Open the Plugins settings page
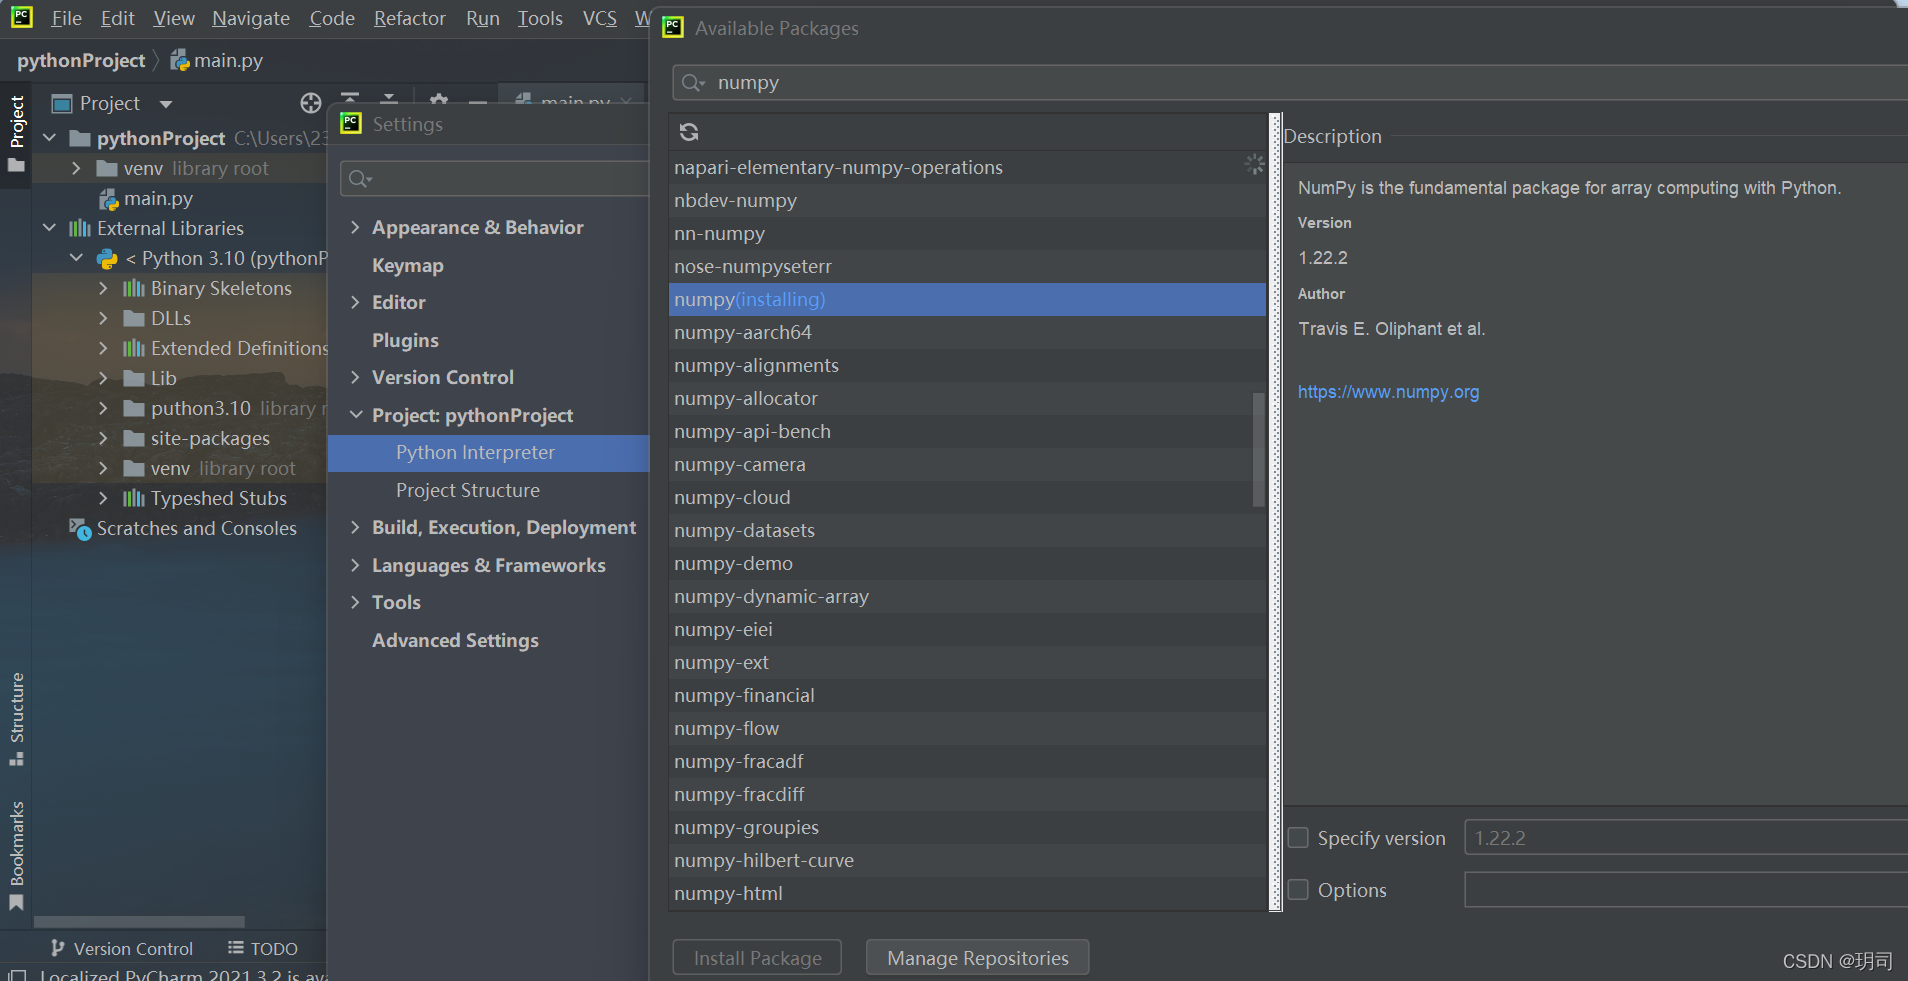Viewport: 1908px width, 981px height. 405,340
